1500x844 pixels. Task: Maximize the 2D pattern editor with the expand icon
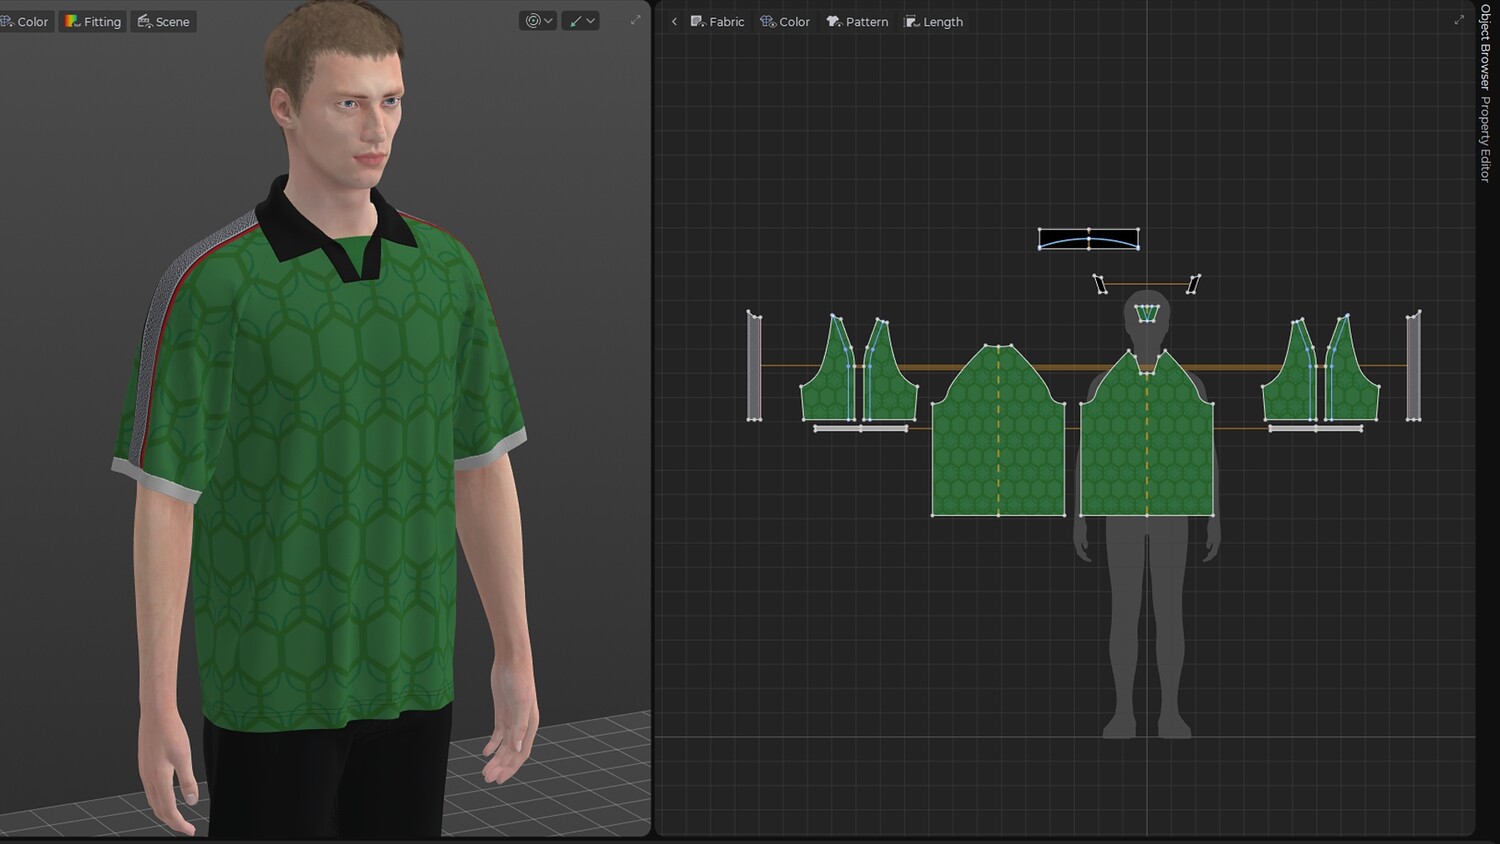pyautogui.click(x=1459, y=20)
